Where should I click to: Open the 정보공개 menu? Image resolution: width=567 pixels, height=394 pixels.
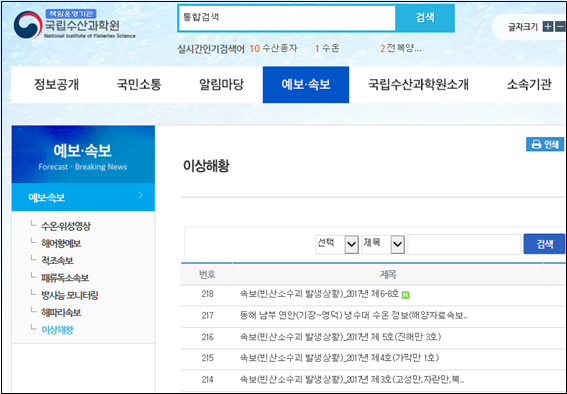(56, 85)
